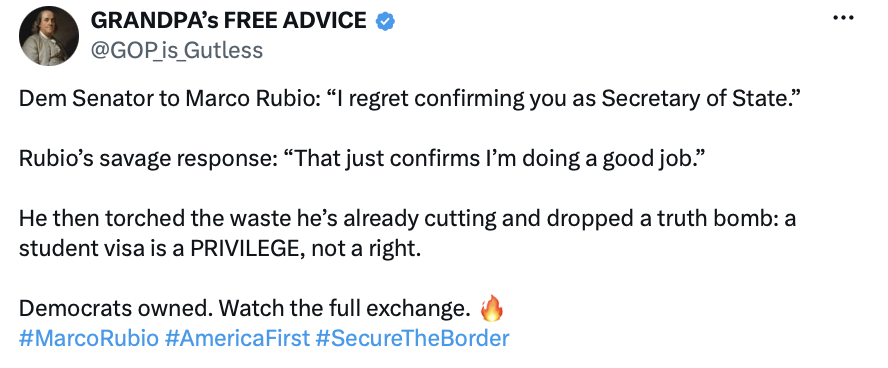Select the #SecureTheBorder hashtag
Screen dimensions: 888x368
coord(413,339)
